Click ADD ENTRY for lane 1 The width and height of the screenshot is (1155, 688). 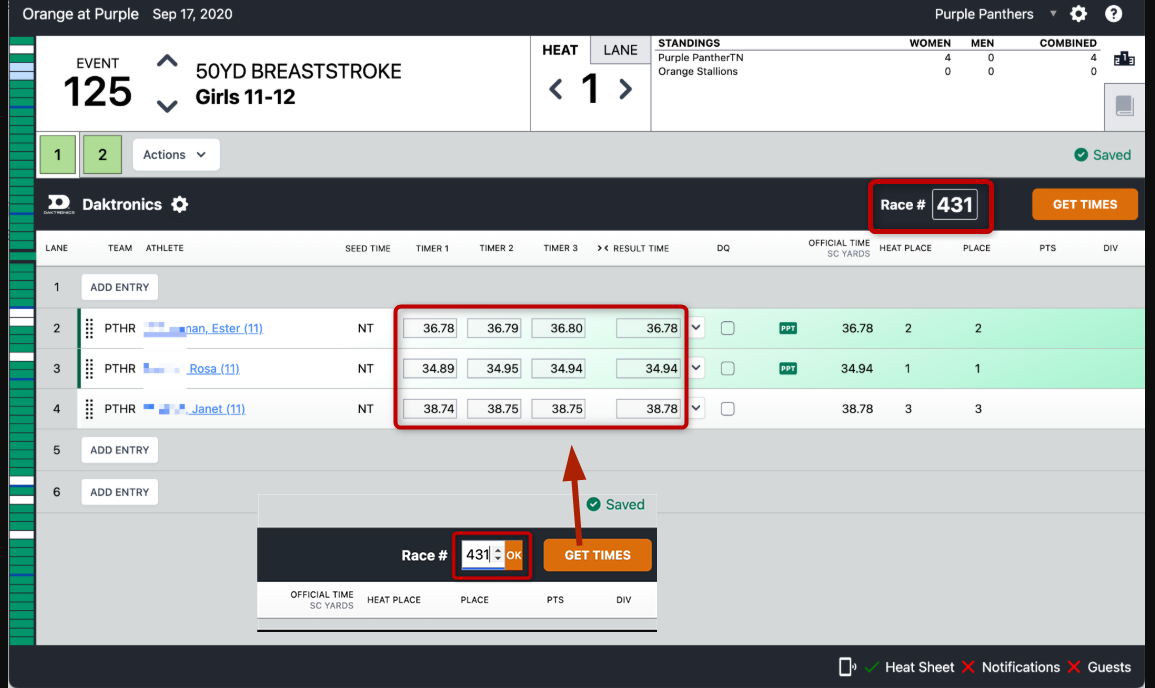click(x=119, y=287)
